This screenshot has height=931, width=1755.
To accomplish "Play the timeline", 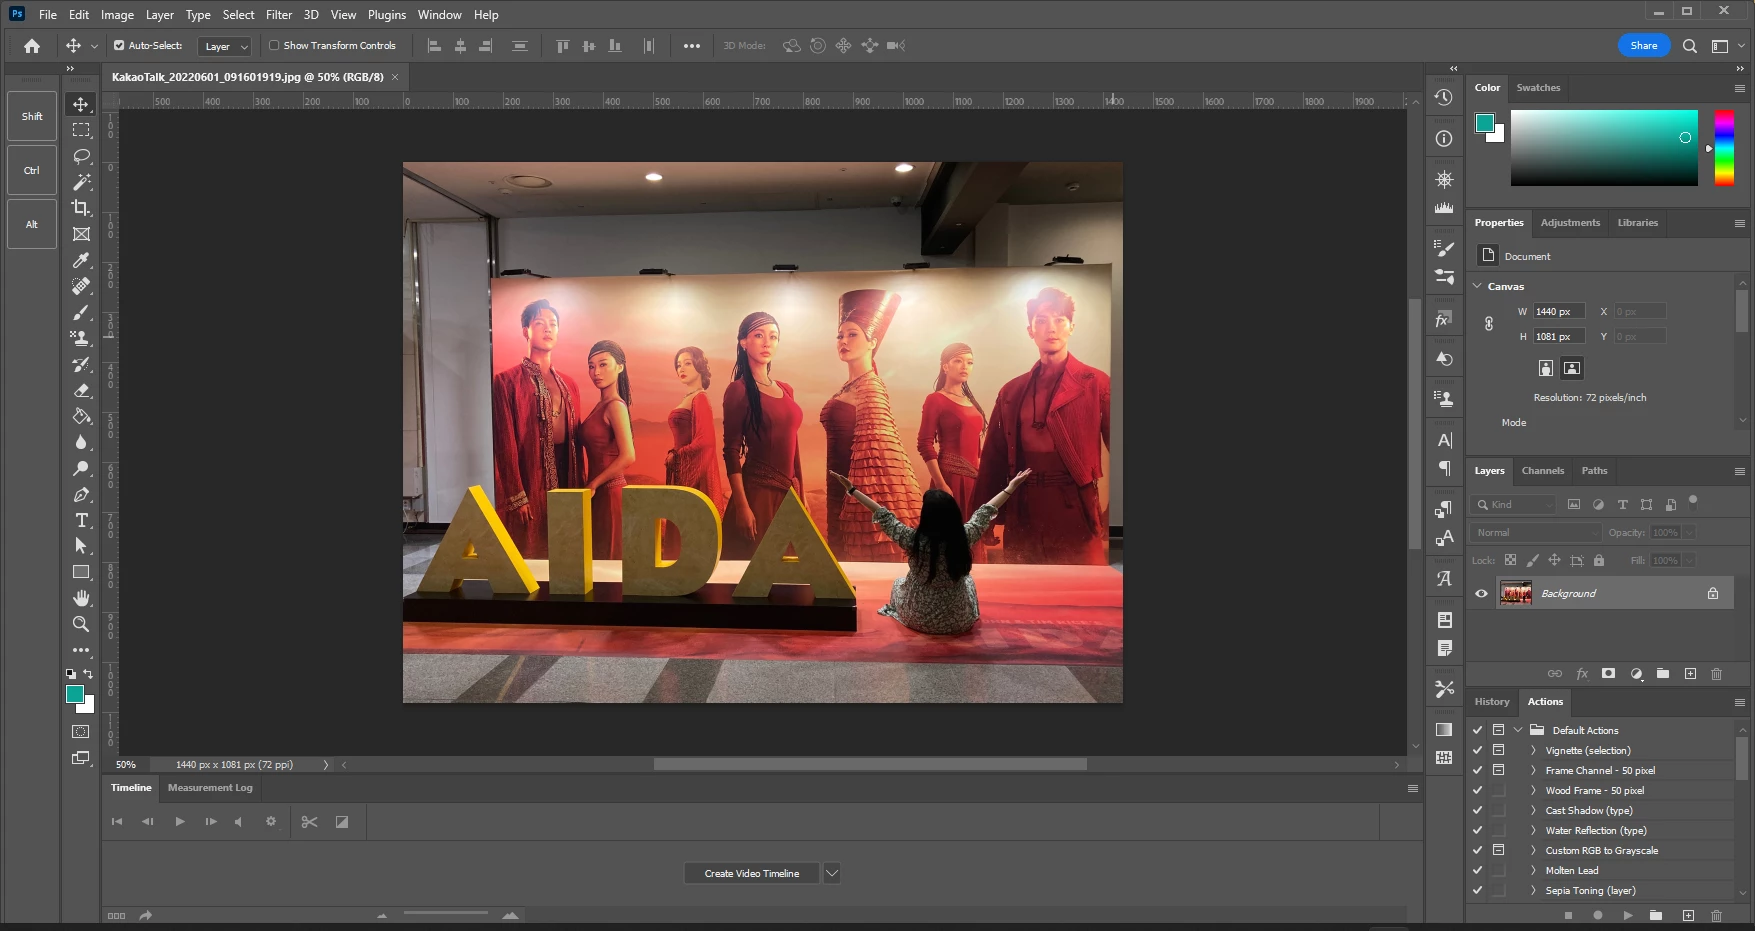I will coord(180,822).
